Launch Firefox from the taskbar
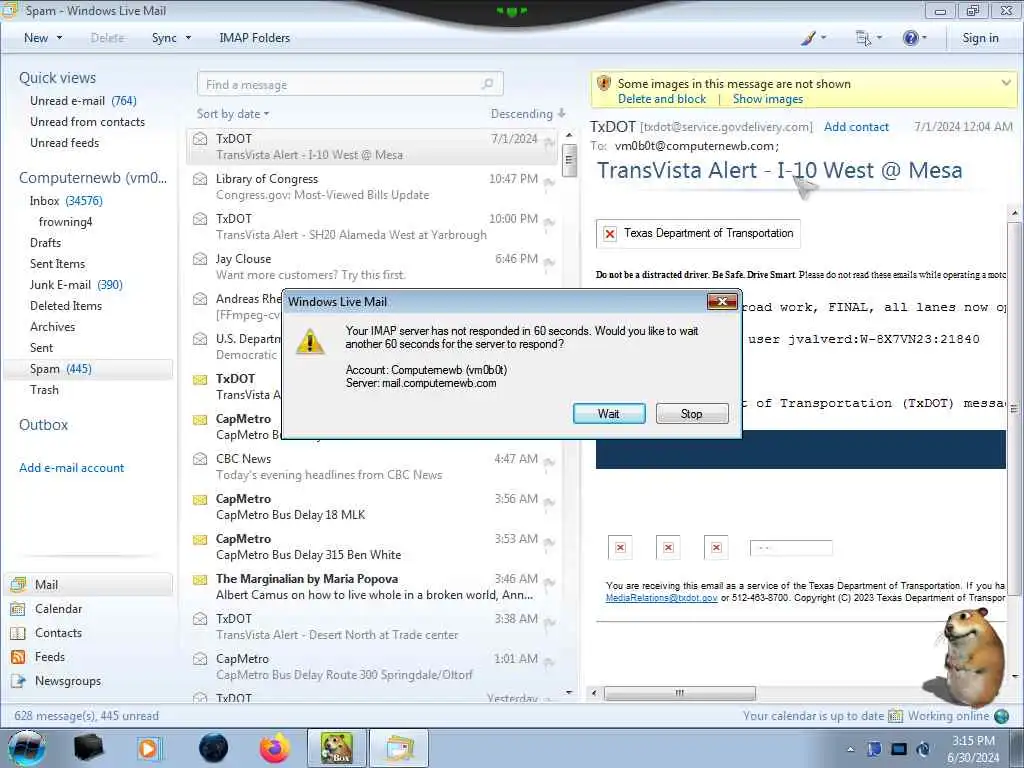The height and width of the screenshot is (768, 1024). 275,748
